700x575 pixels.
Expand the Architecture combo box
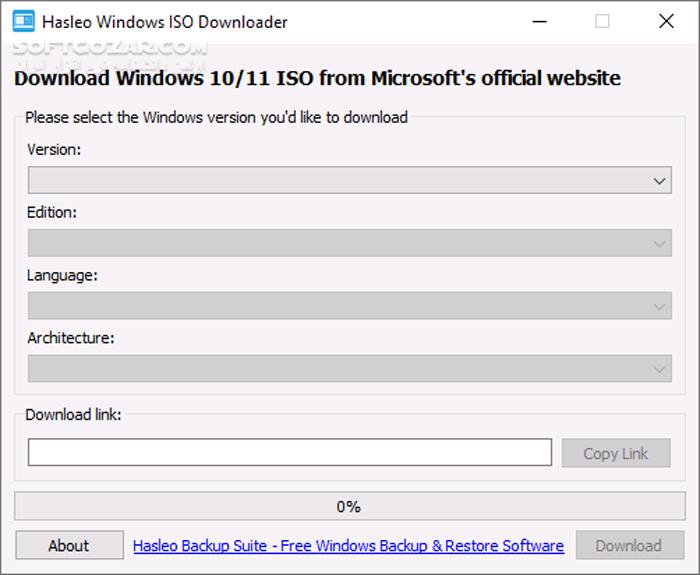350,369
